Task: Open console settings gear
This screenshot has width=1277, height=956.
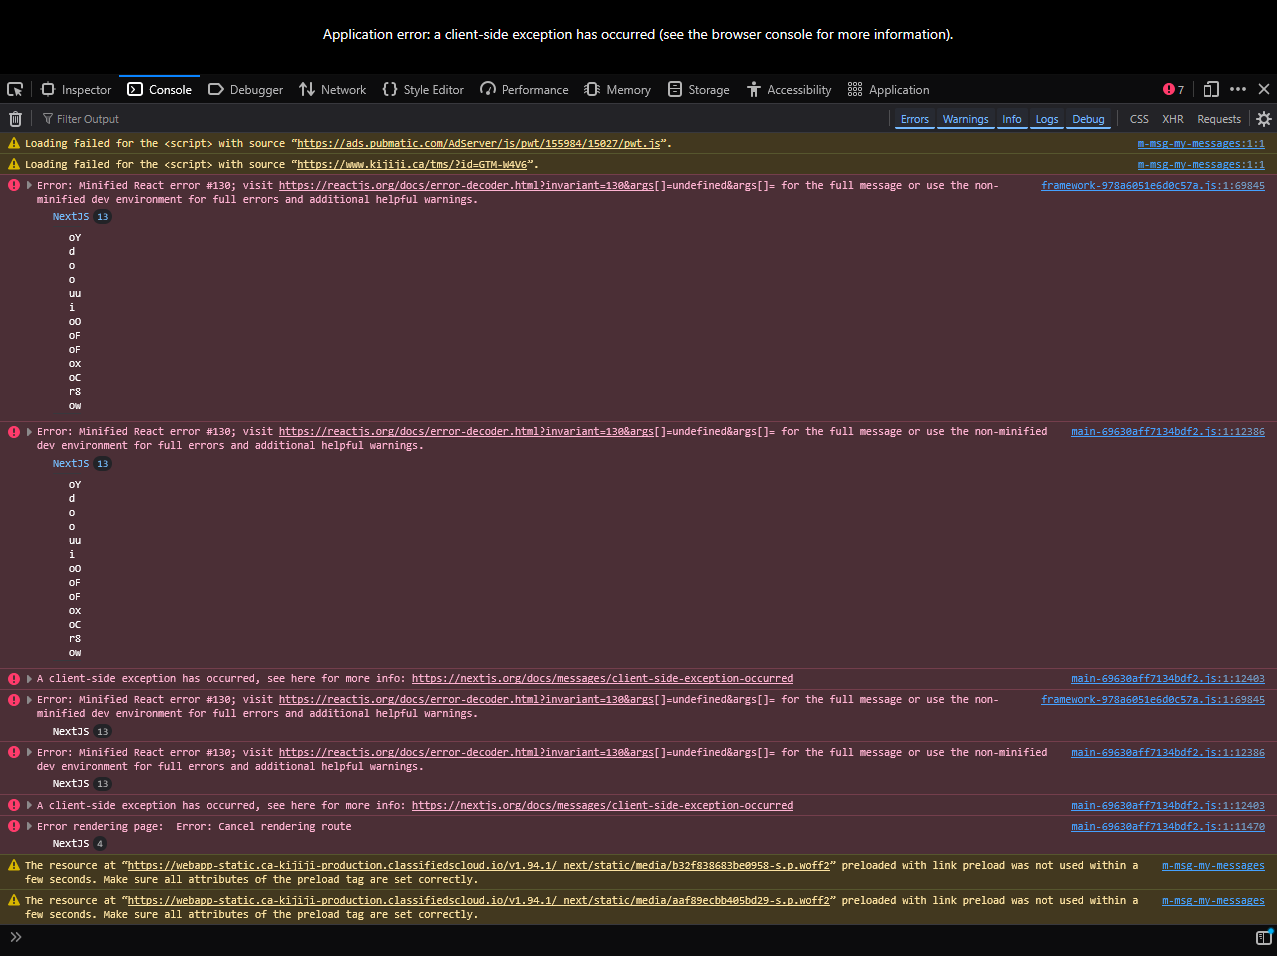Action: click(1264, 119)
